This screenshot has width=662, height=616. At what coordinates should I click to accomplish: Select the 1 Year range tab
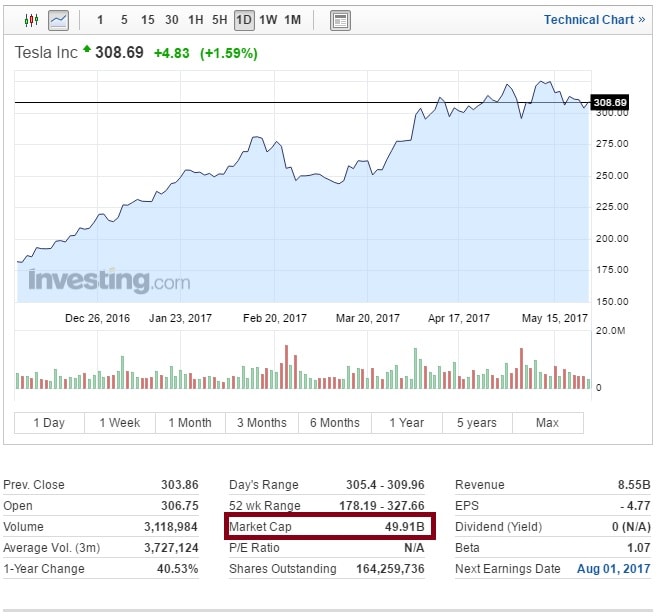click(406, 423)
